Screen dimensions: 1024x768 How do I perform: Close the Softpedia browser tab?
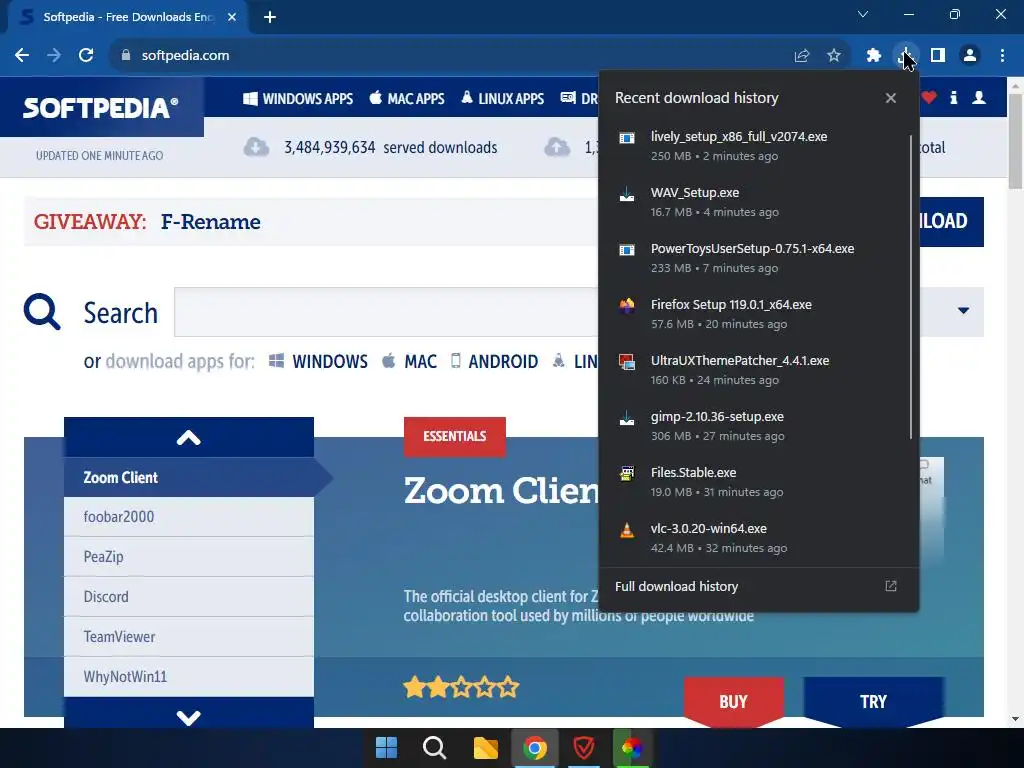232,17
